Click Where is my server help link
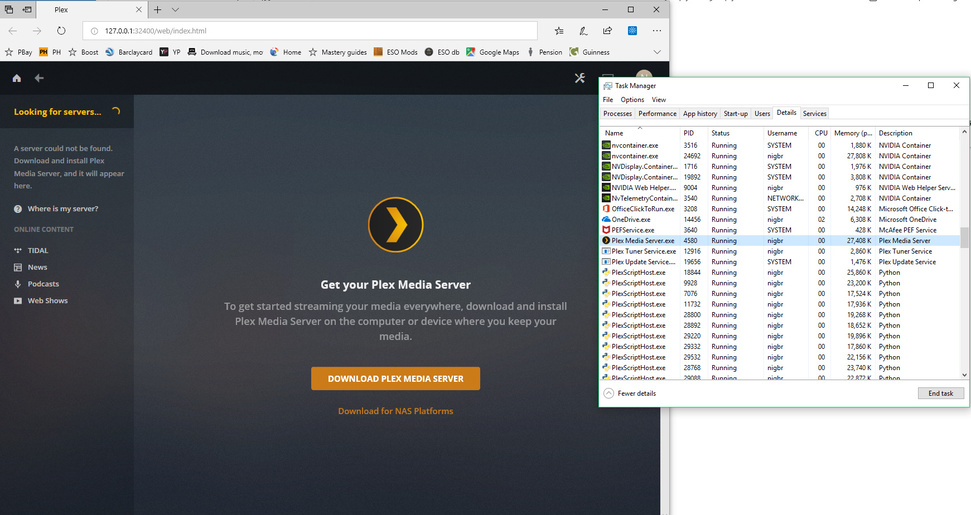Image resolution: width=971 pixels, height=515 pixels. coord(56,209)
